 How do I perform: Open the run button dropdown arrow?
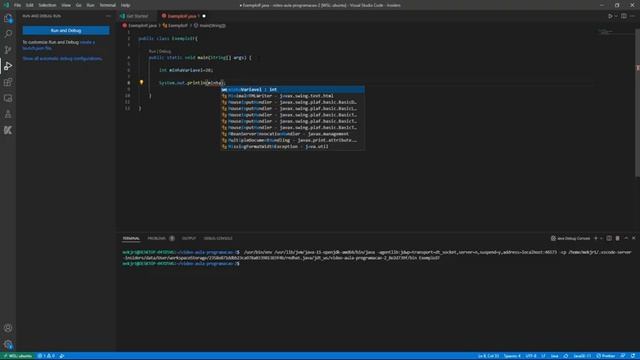tap(616, 16)
